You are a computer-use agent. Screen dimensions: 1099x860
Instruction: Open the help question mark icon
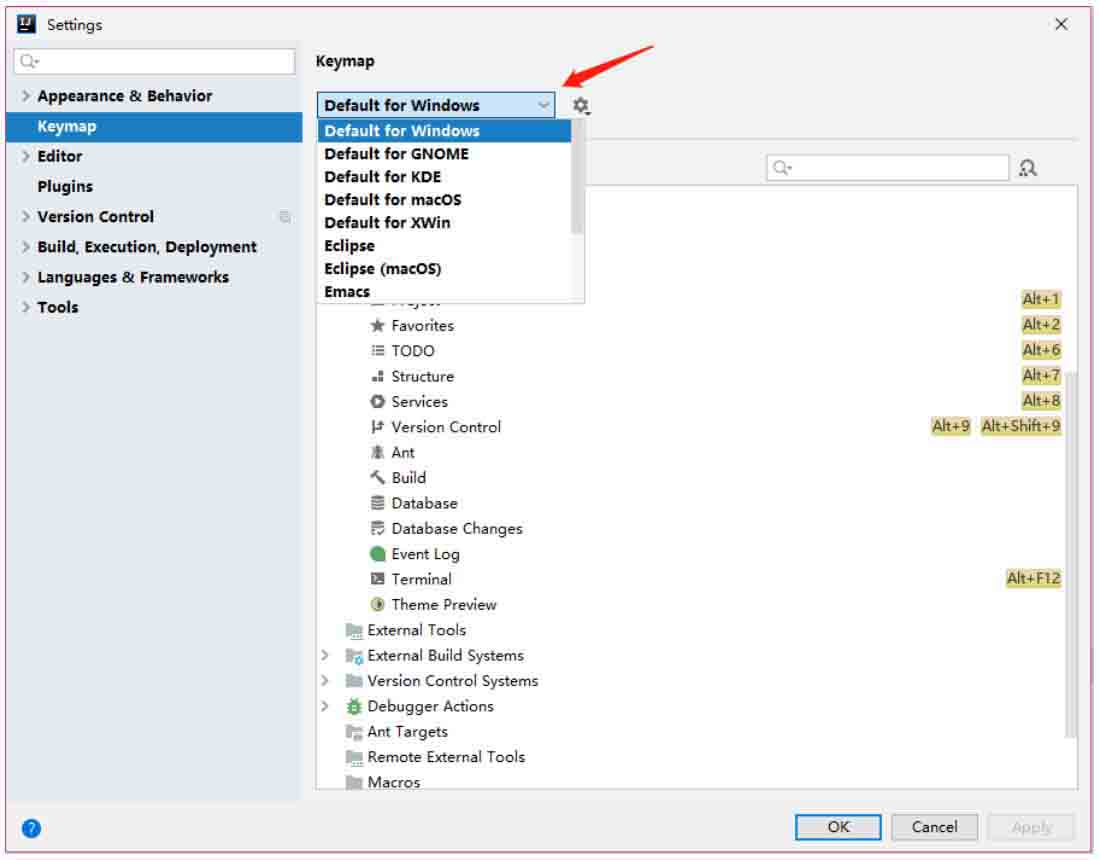click(31, 828)
